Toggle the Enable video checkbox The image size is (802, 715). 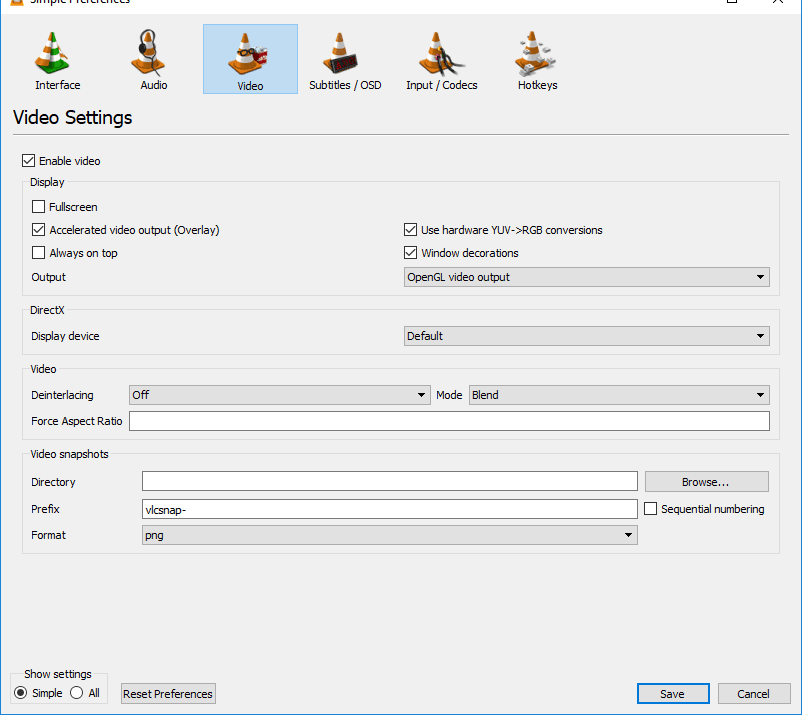click(x=29, y=161)
